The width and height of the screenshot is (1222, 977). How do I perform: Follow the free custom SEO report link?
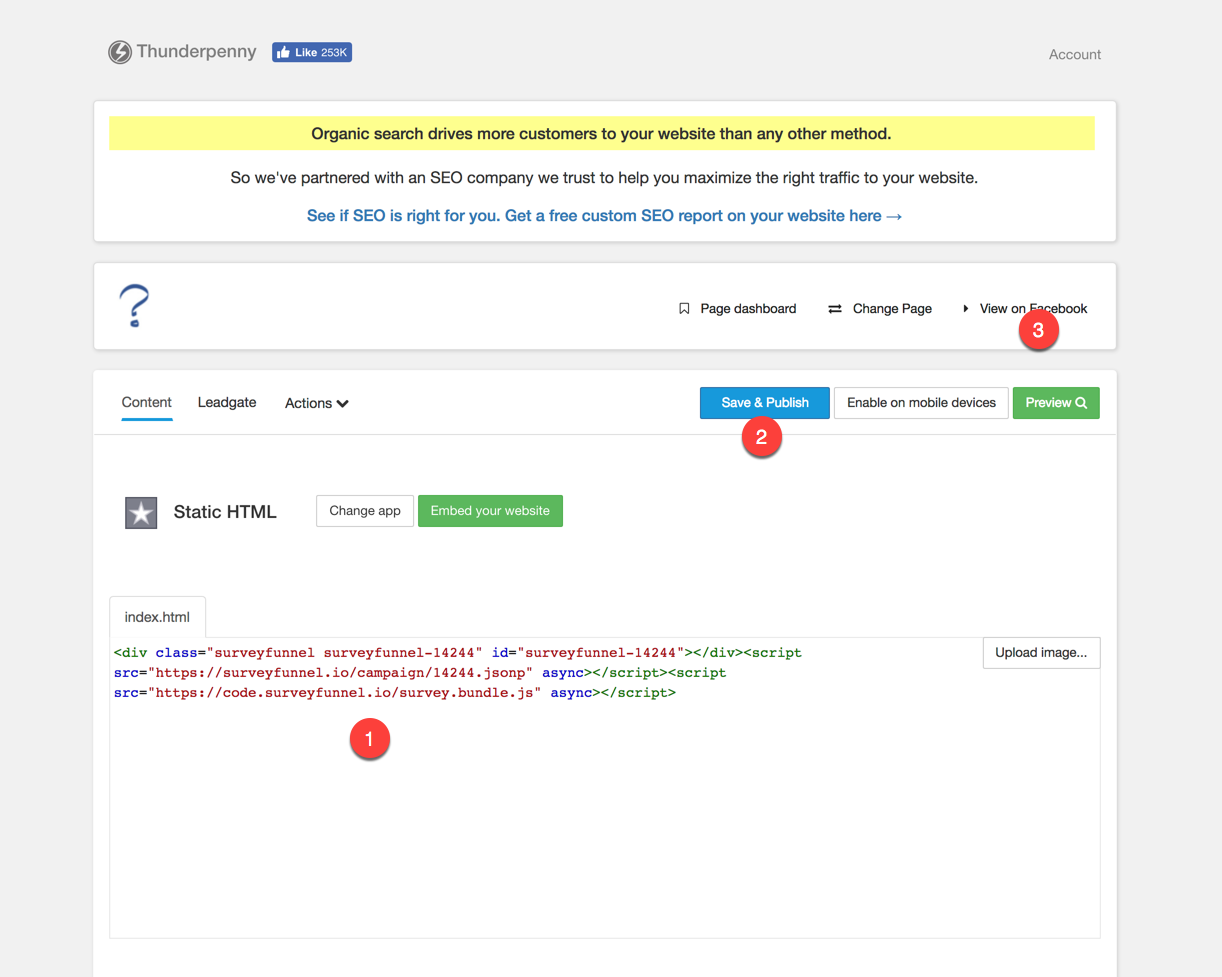(604, 216)
